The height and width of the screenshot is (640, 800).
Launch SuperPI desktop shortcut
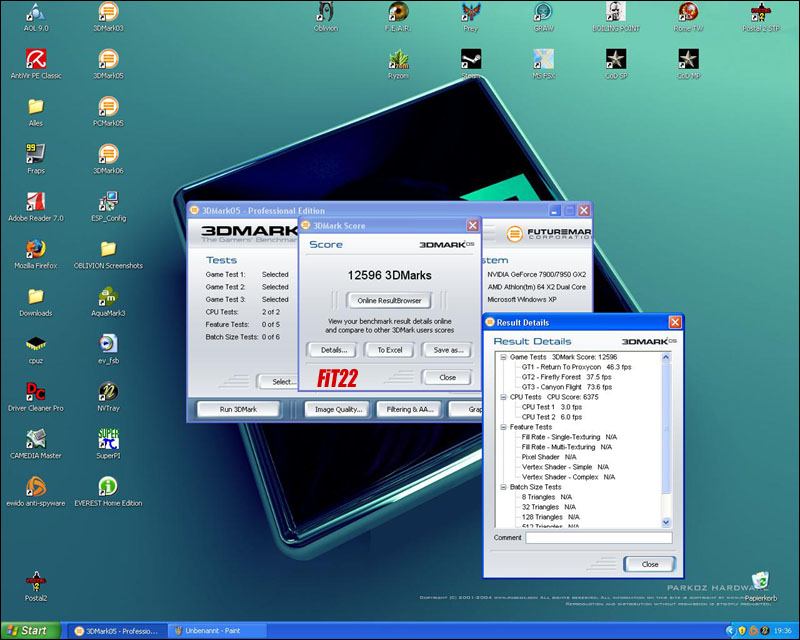108,444
